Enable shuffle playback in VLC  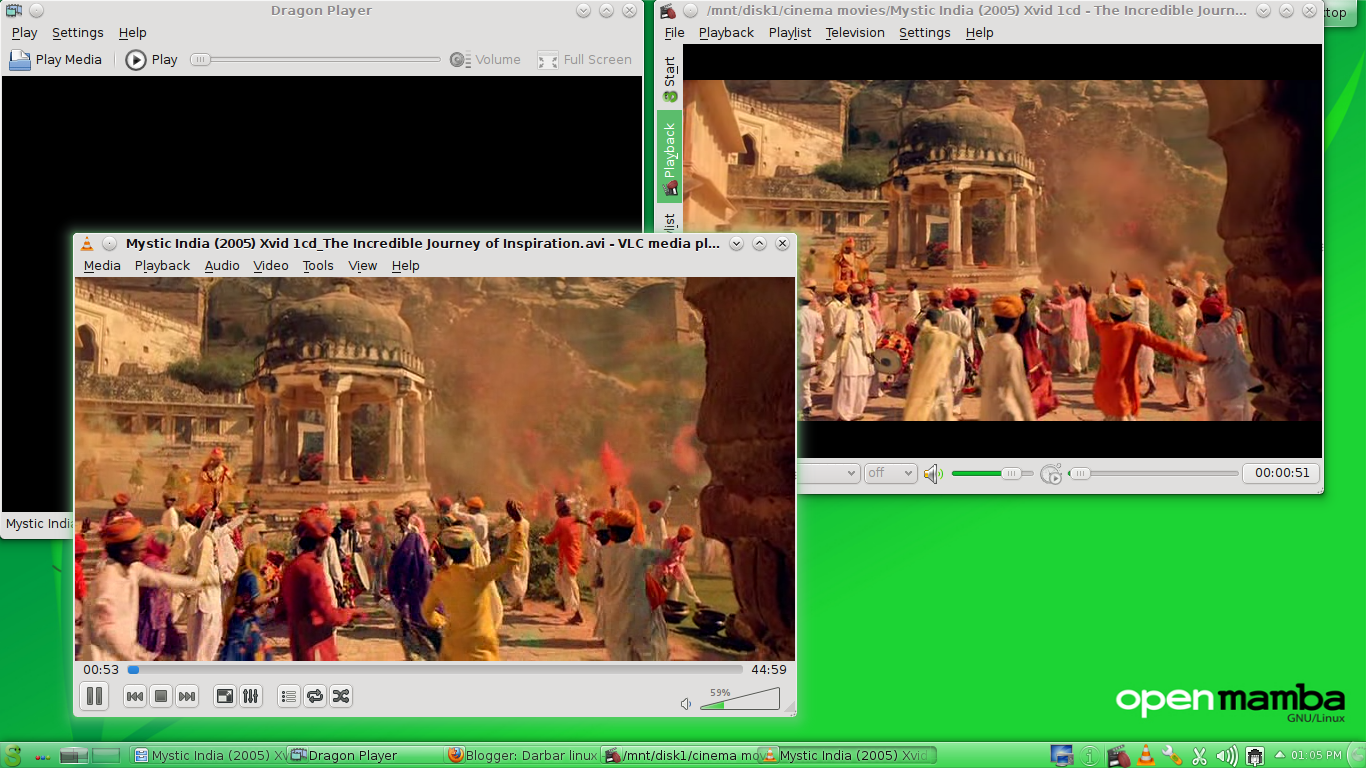(x=340, y=696)
